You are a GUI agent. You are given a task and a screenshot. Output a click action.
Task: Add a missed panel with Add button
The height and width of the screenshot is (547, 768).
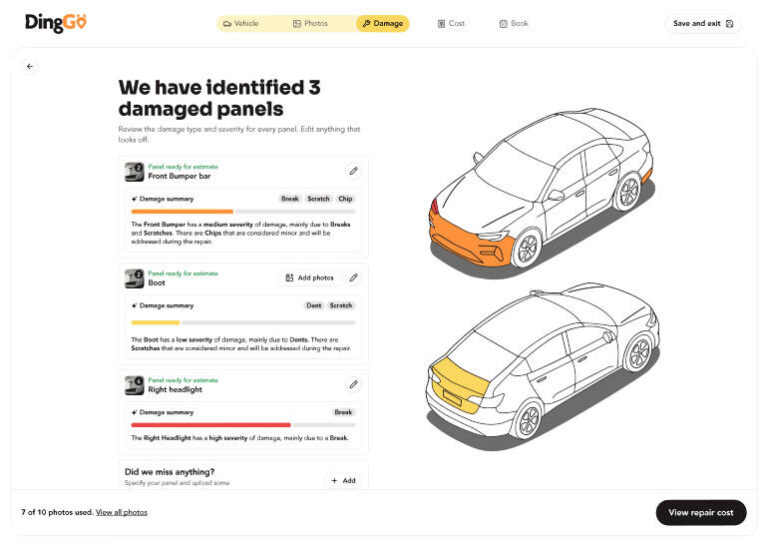(343, 480)
